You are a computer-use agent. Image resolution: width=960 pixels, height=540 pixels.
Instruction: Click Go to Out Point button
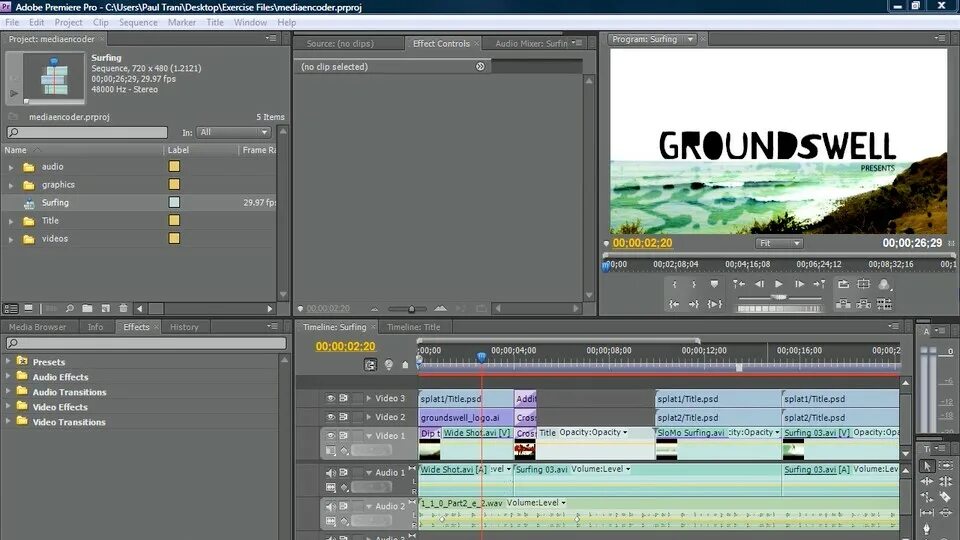(x=694, y=304)
